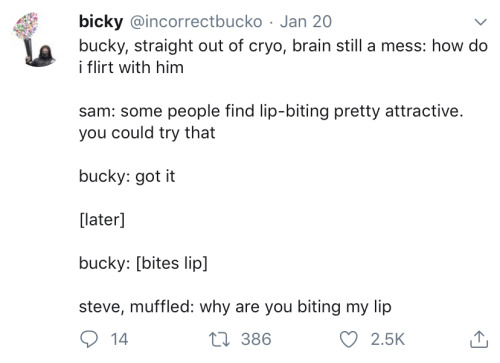
Task: Select the 'sam: some people find lip-biting' line
Action: (x=271, y=111)
